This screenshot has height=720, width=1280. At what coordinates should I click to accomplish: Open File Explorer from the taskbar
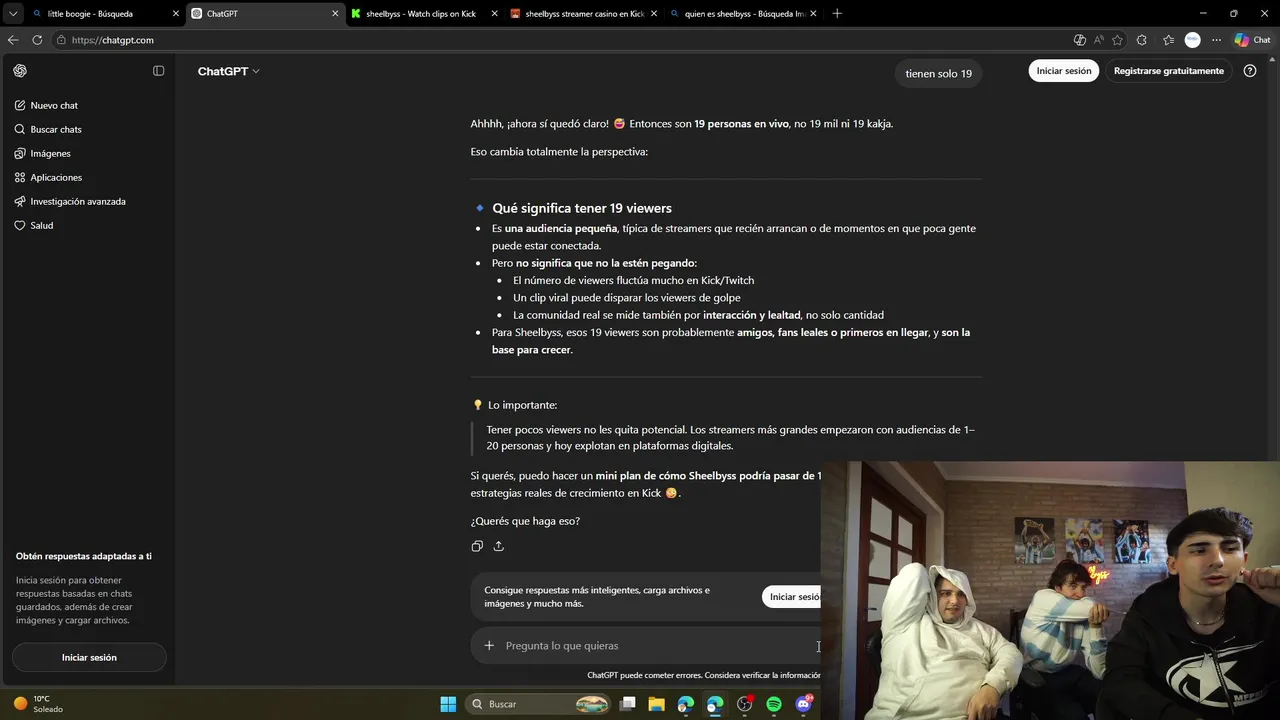pos(657,704)
